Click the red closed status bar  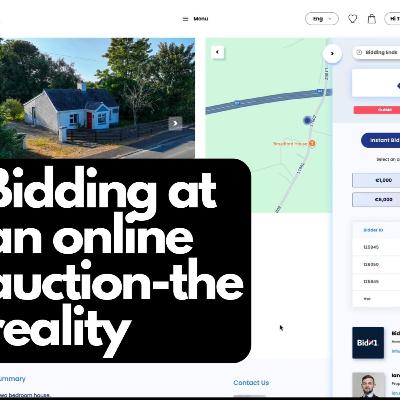(377, 110)
